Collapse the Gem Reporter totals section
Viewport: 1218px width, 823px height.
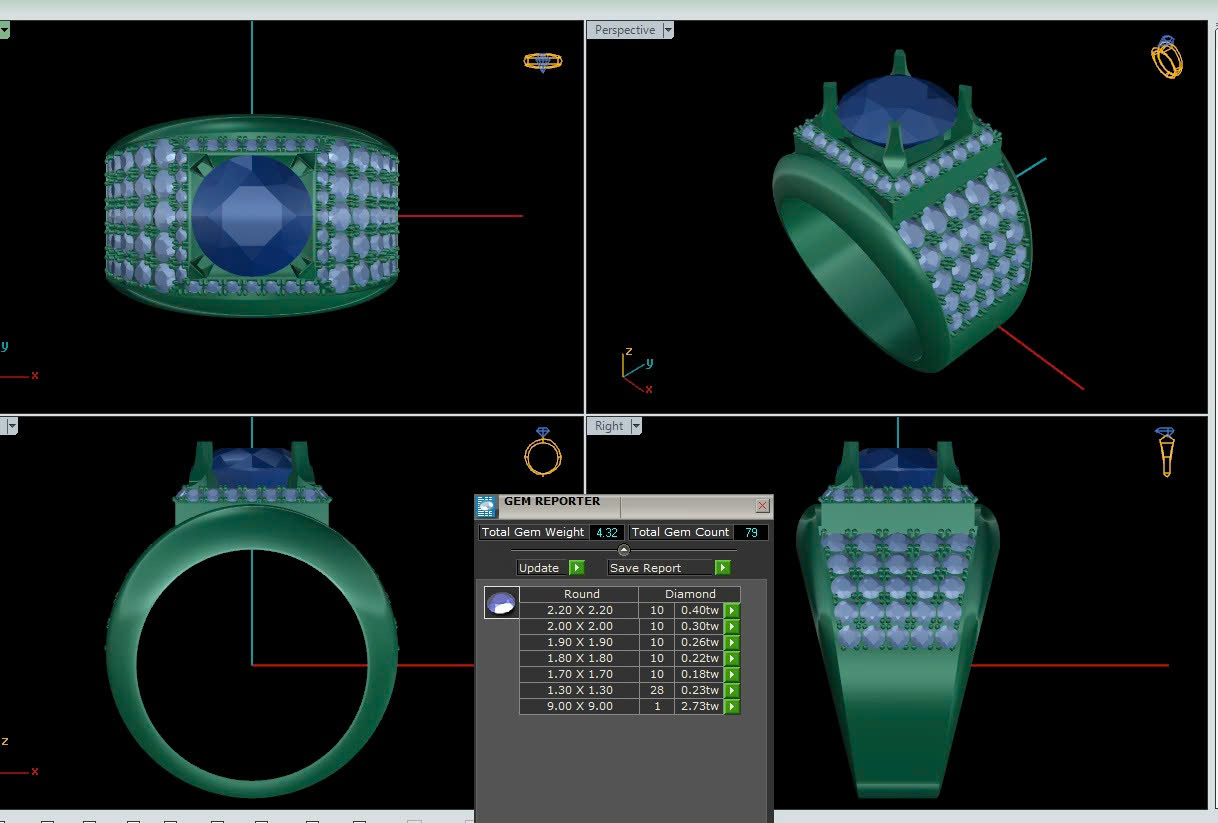click(624, 550)
